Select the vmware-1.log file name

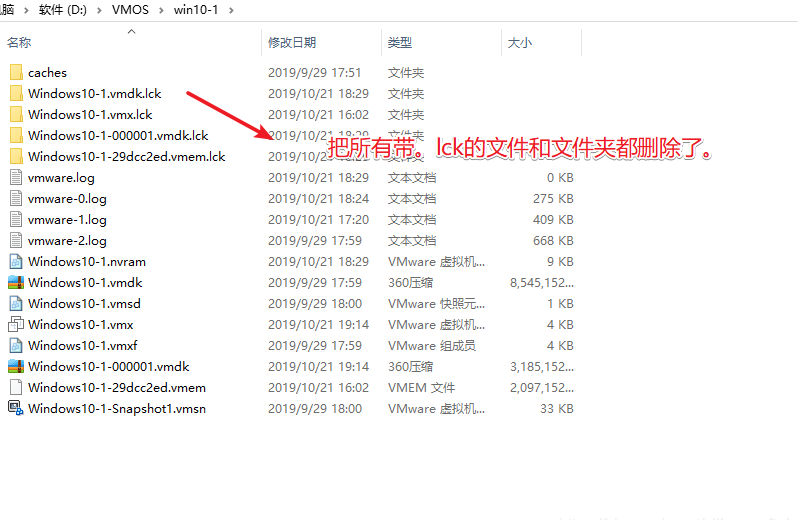pos(67,219)
